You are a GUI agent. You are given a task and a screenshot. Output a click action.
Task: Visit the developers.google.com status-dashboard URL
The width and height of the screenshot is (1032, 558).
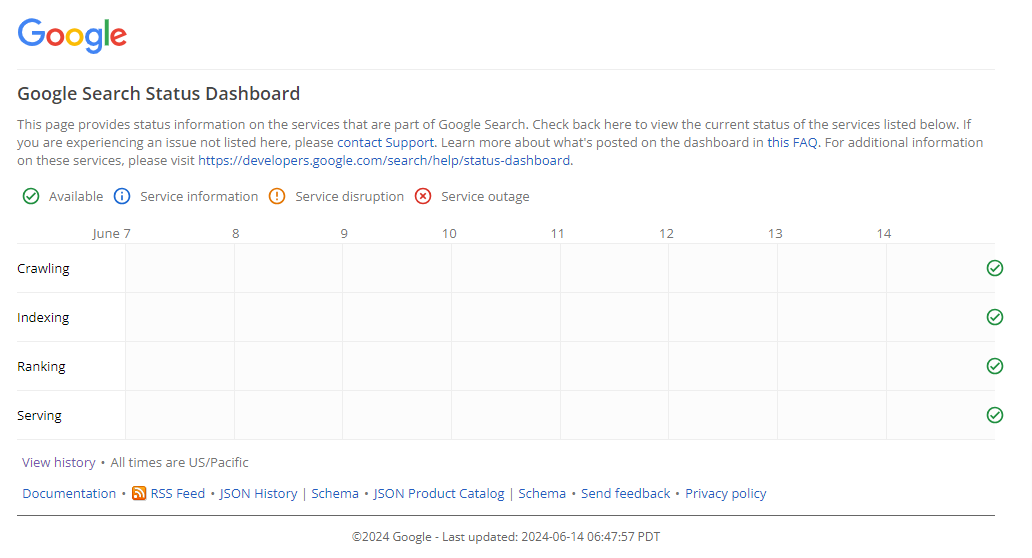click(384, 161)
